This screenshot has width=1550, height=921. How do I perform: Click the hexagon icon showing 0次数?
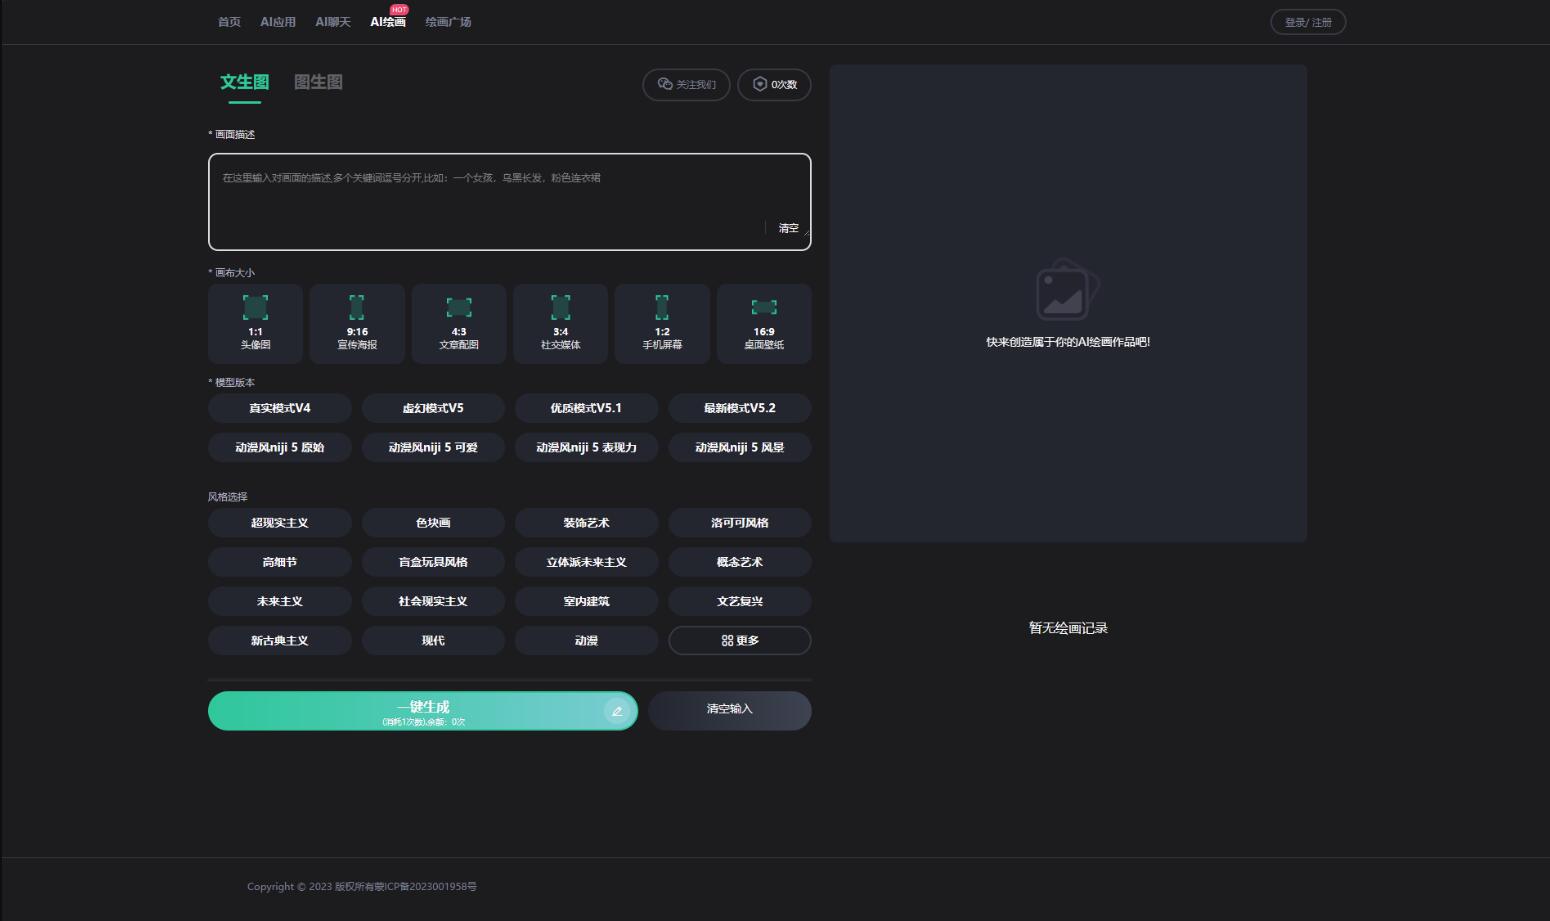pyautogui.click(x=760, y=84)
